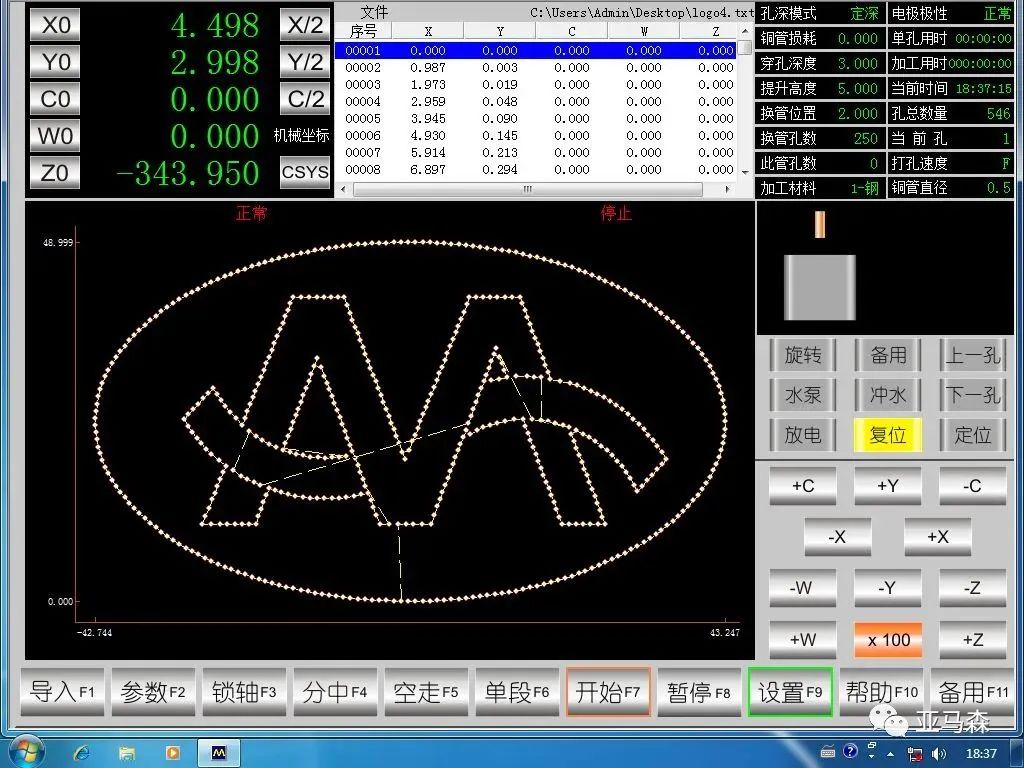Toggle the orange x100 jog multiplier
This screenshot has width=1024, height=768.
coord(888,640)
